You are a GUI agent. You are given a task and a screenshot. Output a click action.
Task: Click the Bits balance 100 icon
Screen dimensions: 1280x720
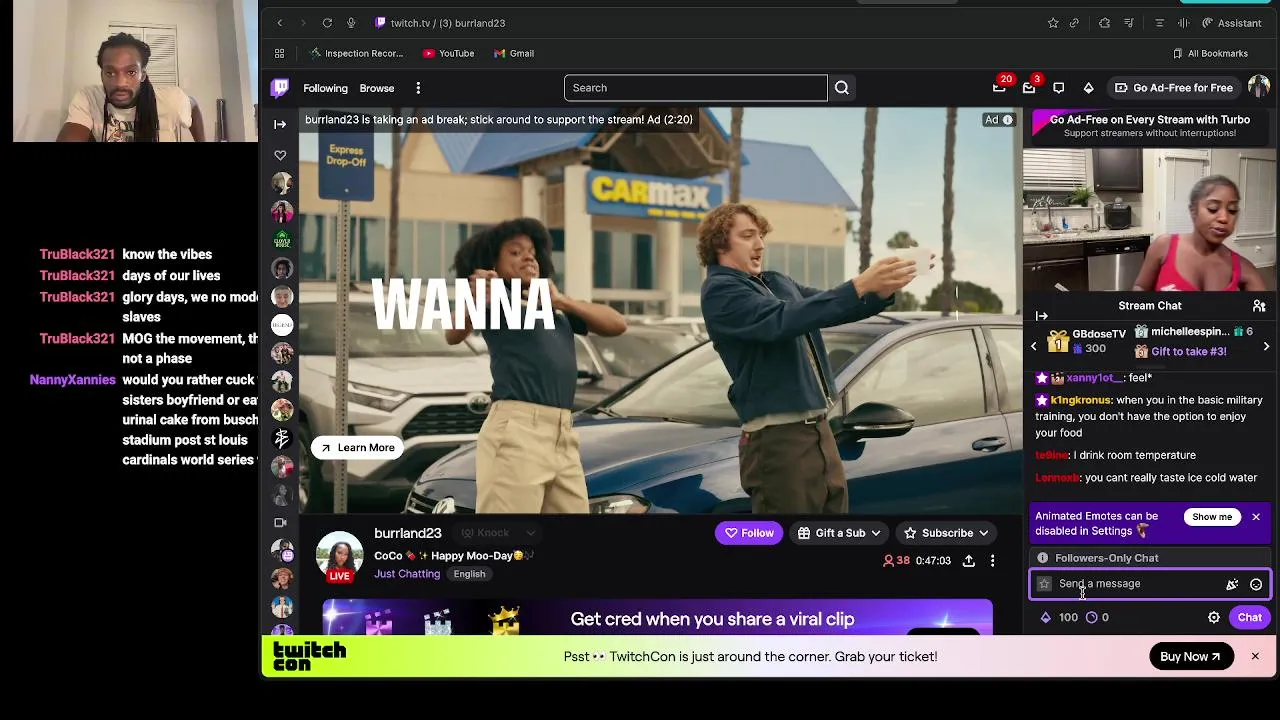(1046, 618)
